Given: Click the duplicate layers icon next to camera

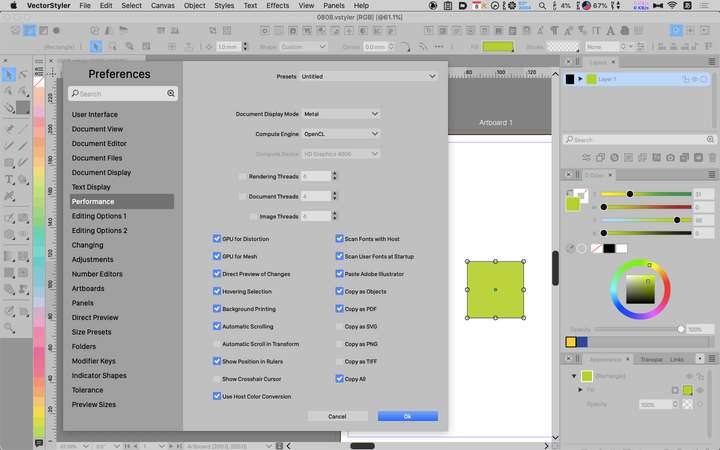Looking at the screenshot, I should 684,158.
